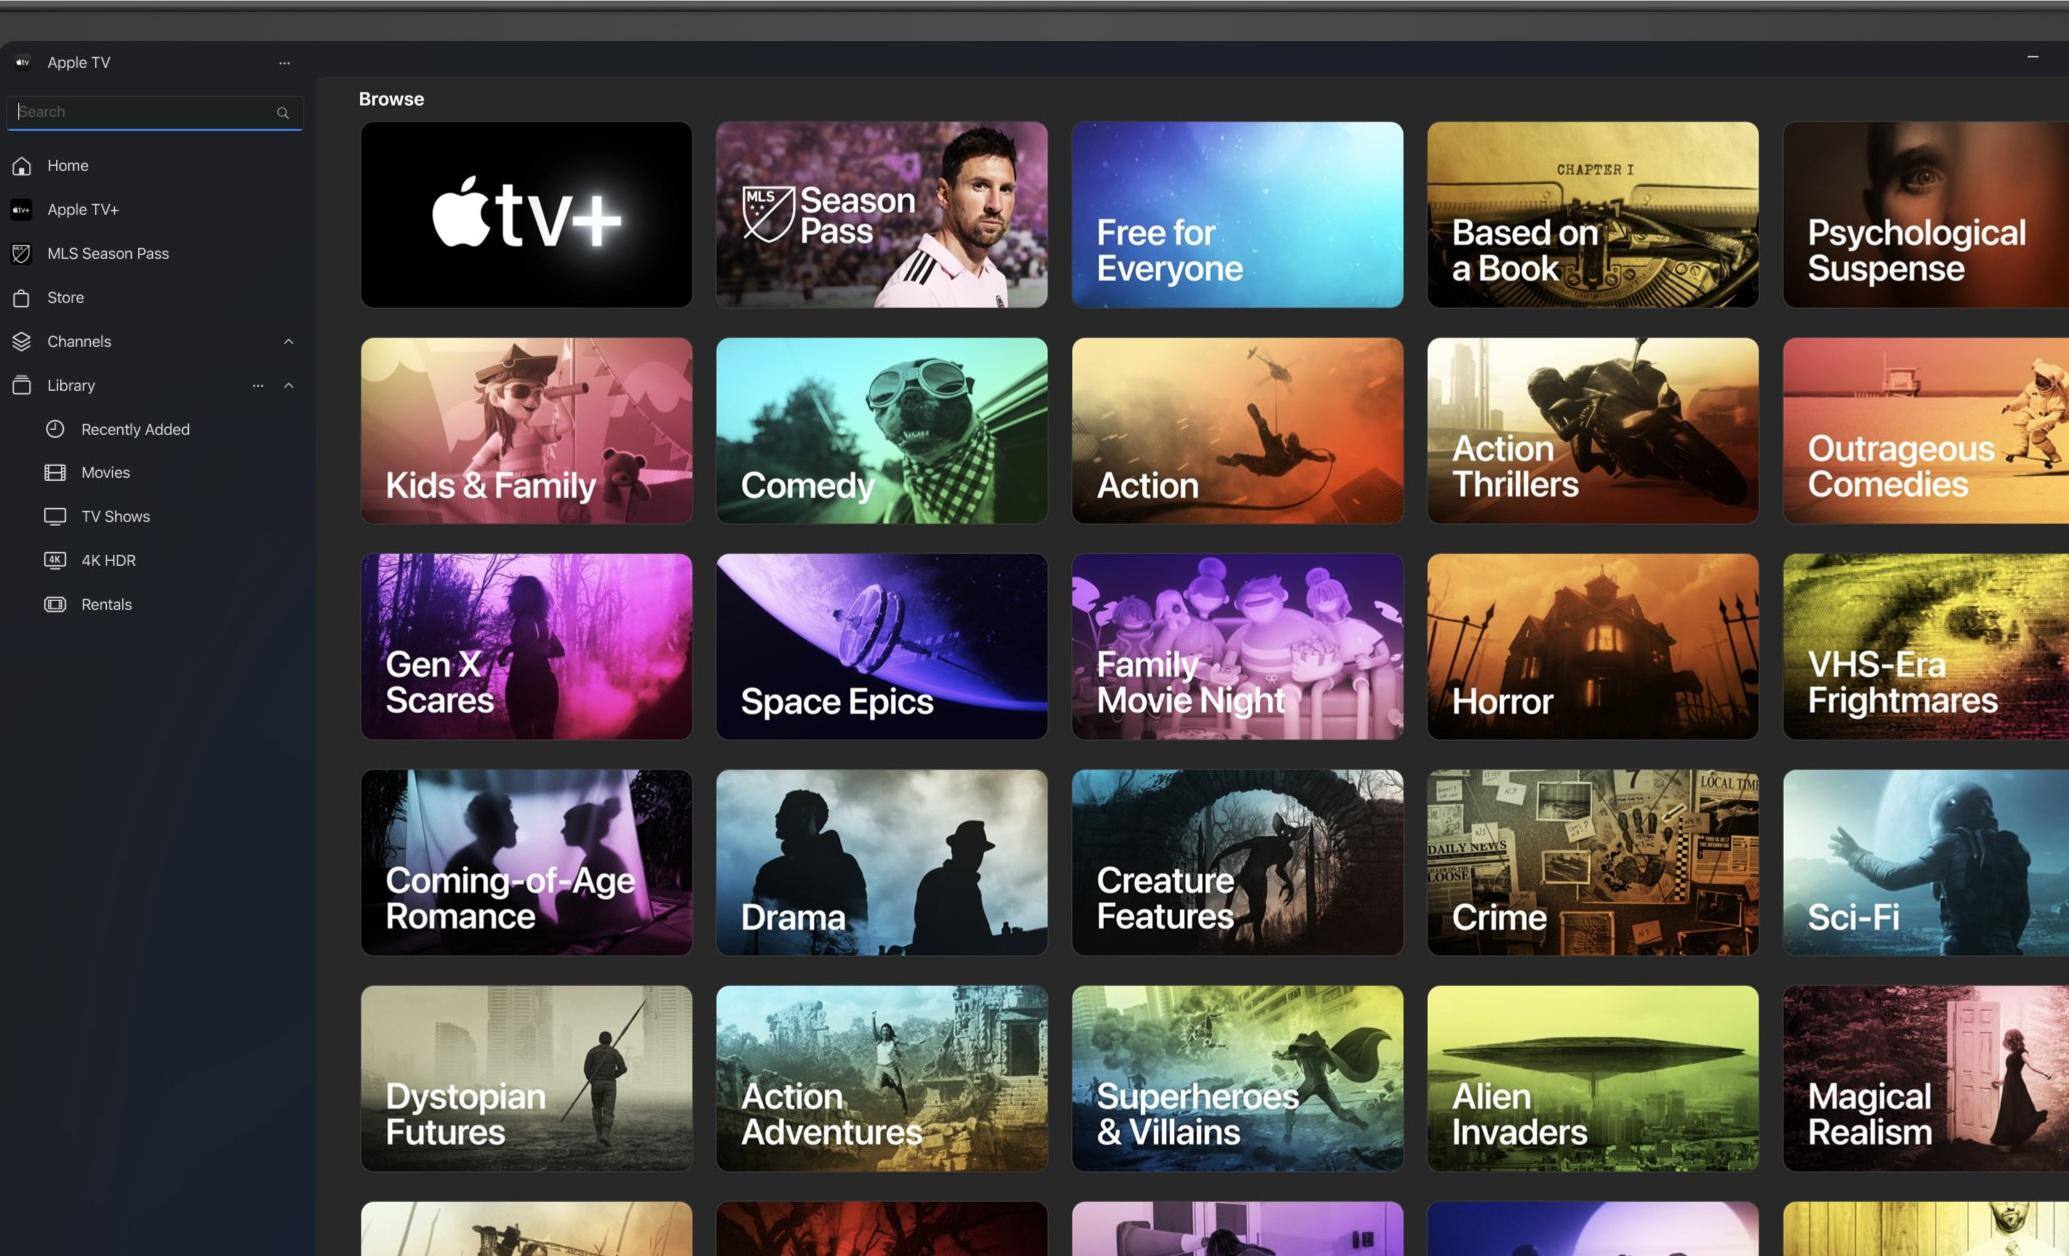This screenshot has width=2069, height=1256.
Task: Open Library more options ellipsis
Action: click(x=258, y=386)
